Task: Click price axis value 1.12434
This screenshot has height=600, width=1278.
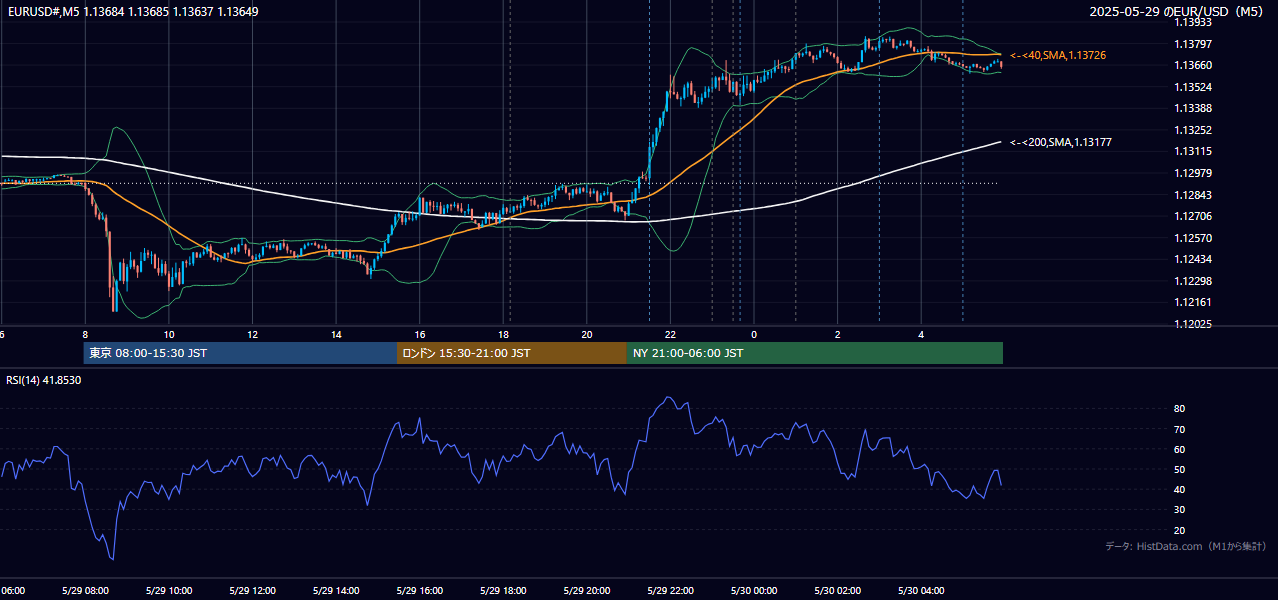Action: pyautogui.click(x=1192, y=259)
